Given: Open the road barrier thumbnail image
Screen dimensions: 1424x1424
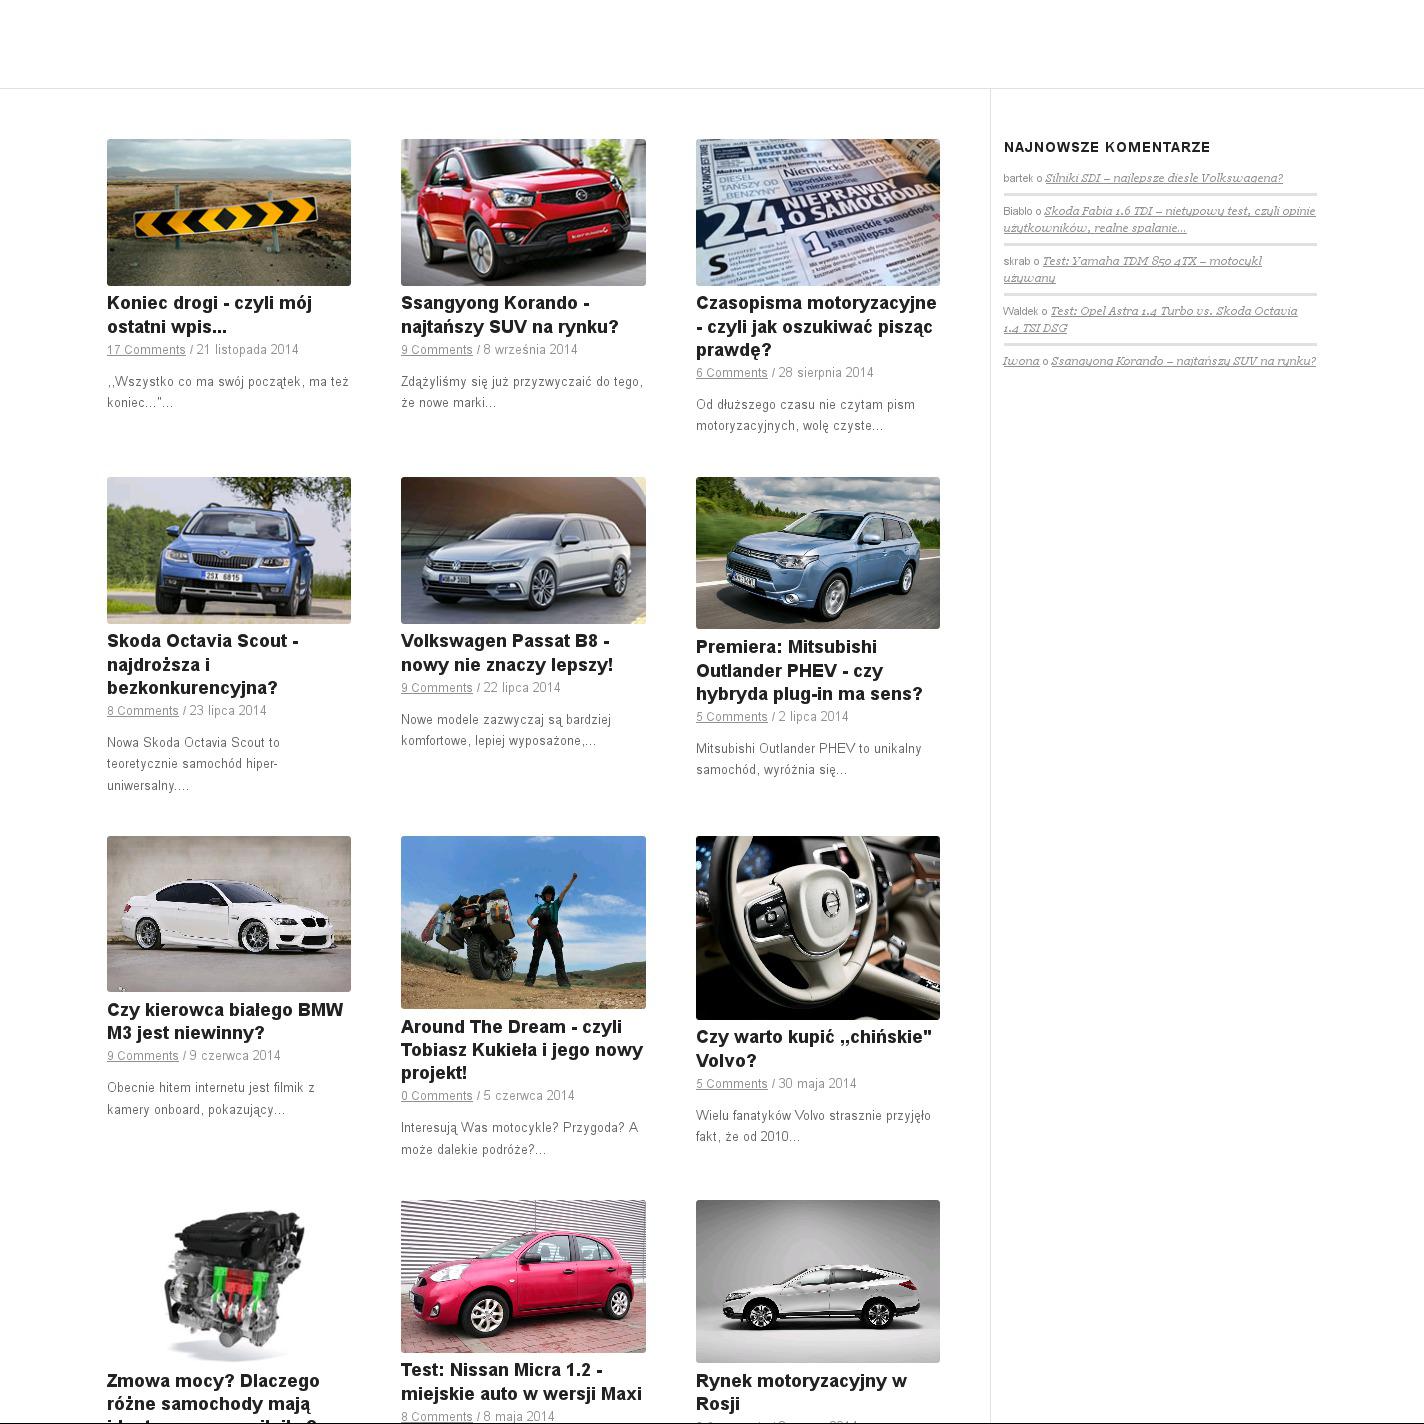Looking at the screenshot, I should 228,212.
